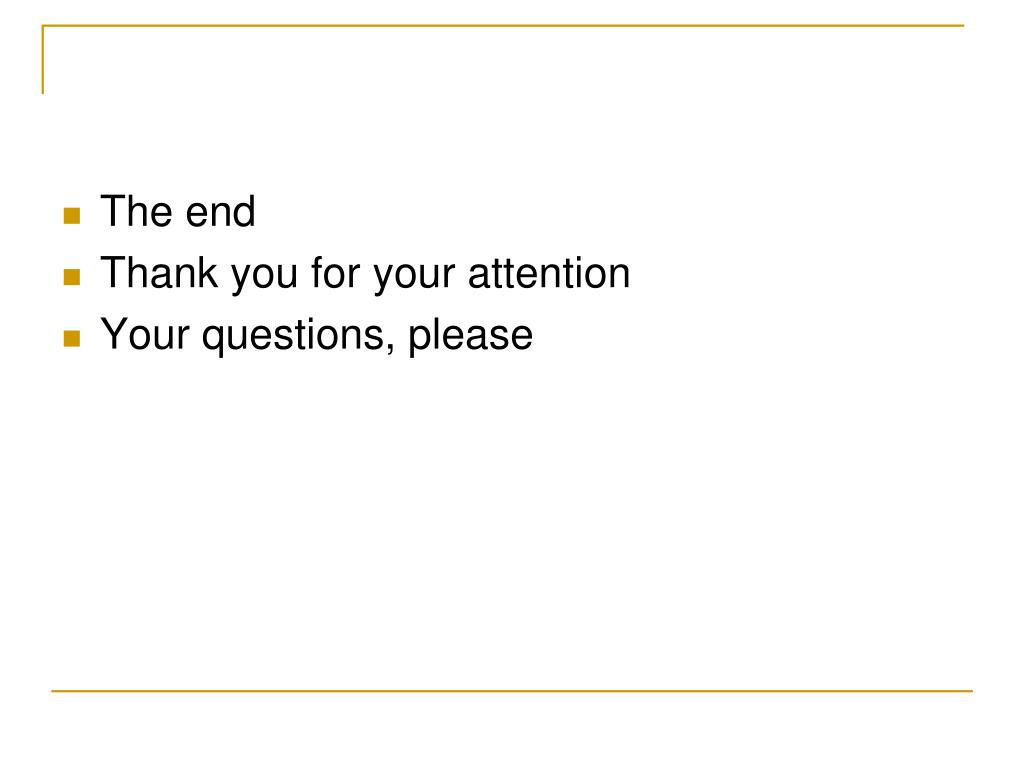Click the word "Thank" in second bullet
Image resolution: width=1024 pixels, height=768 pixels.
tap(159, 273)
